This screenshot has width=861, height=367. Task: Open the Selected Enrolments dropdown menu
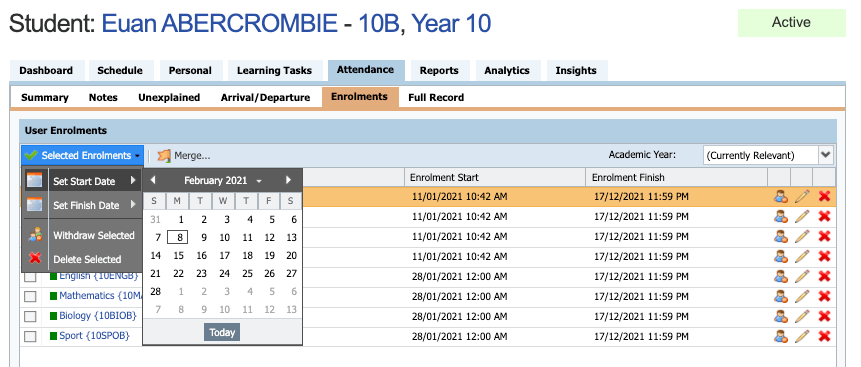pos(82,155)
